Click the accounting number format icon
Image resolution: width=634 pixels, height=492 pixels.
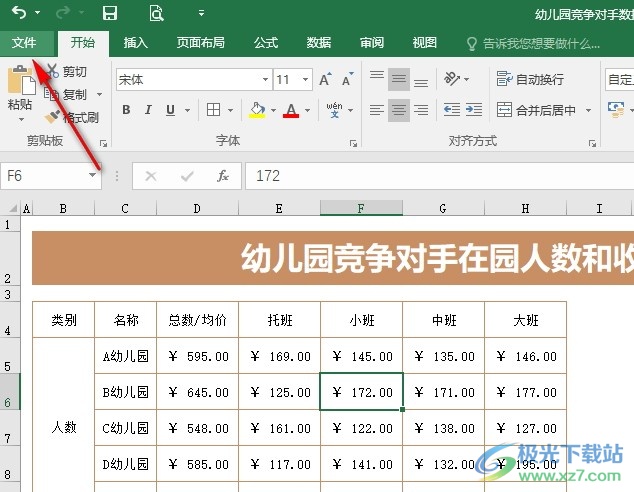click(x=615, y=110)
